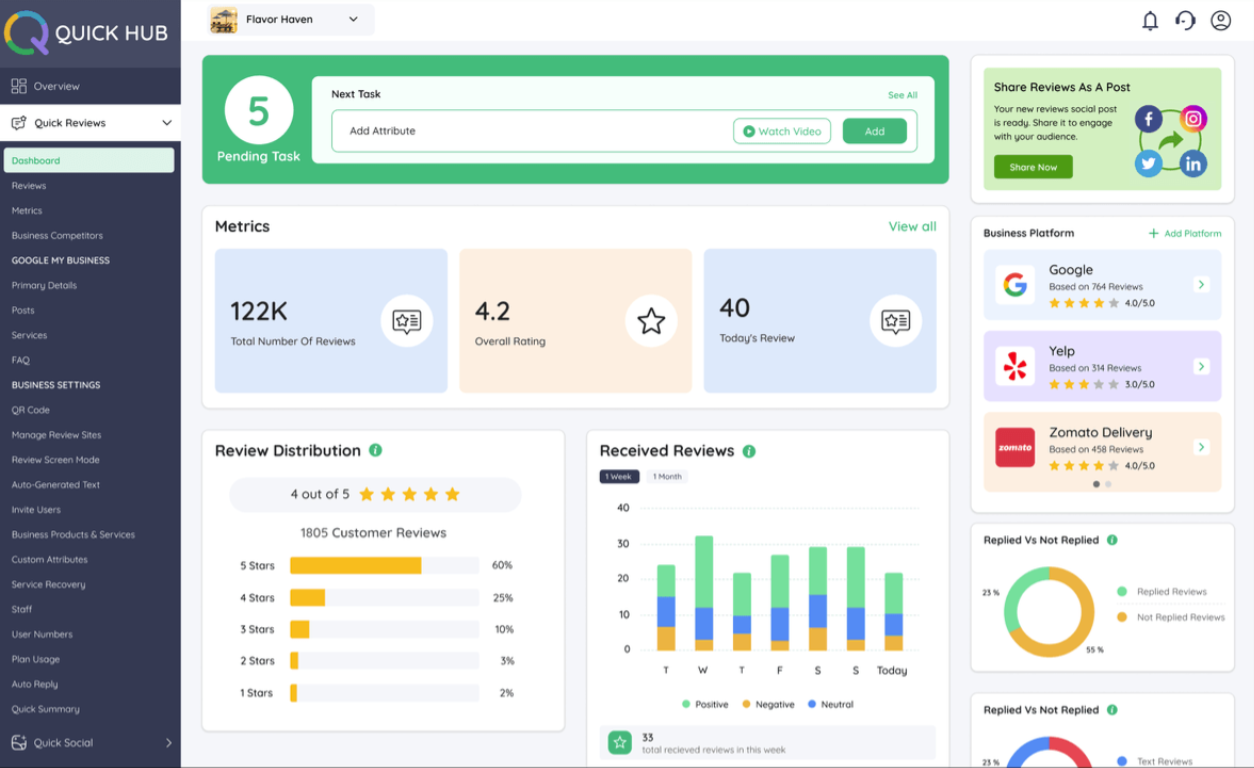
Task: Open View all in Metrics panel
Action: point(911,226)
